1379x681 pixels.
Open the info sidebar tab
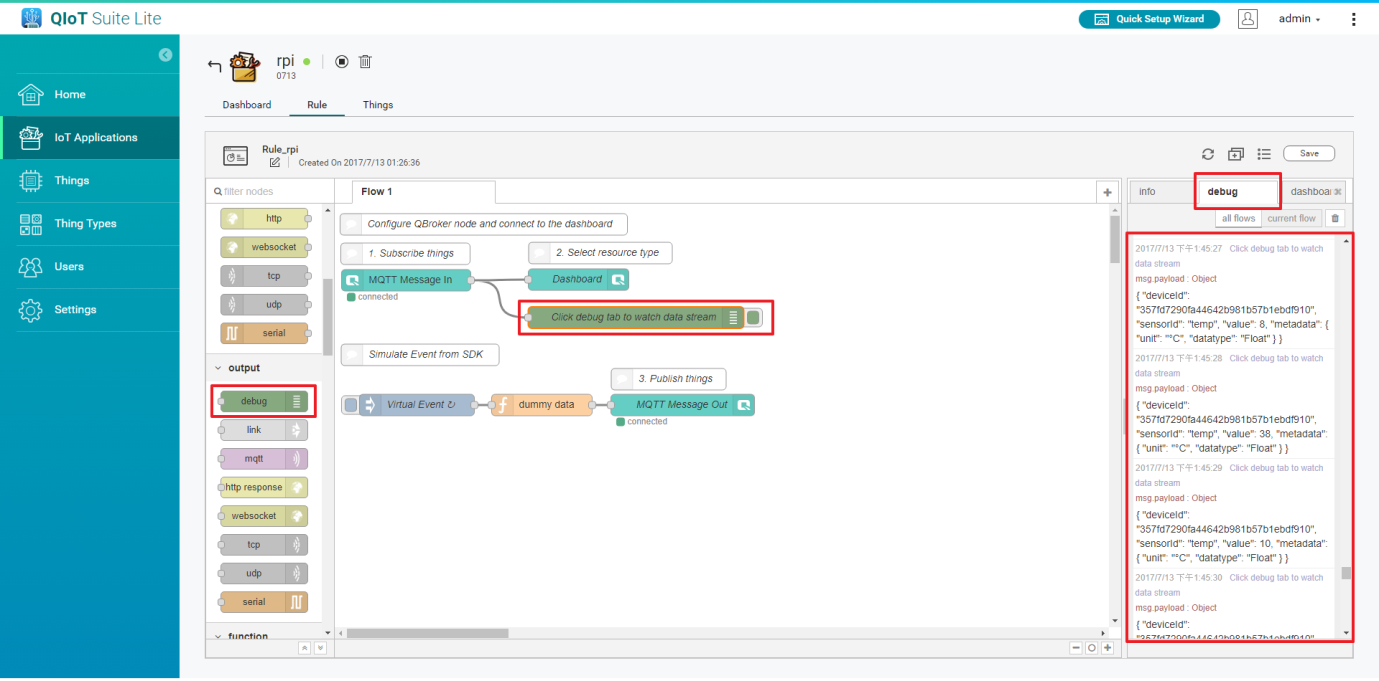point(1147,192)
